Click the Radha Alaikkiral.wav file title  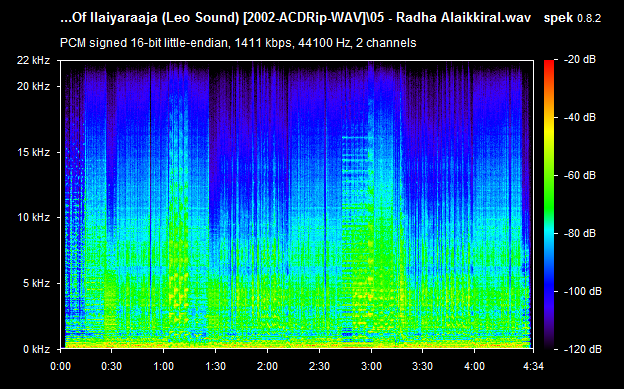point(464,18)
